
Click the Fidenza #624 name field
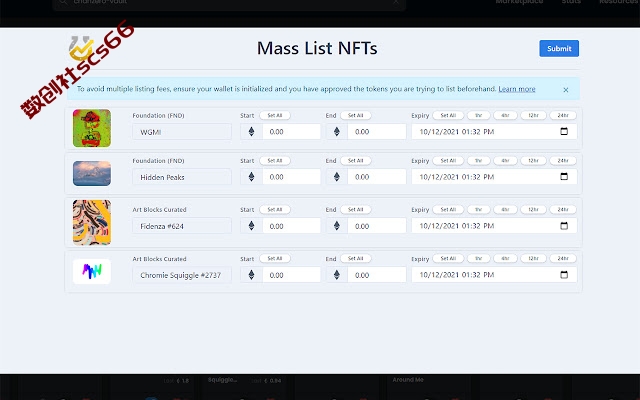tap(182, 226)
